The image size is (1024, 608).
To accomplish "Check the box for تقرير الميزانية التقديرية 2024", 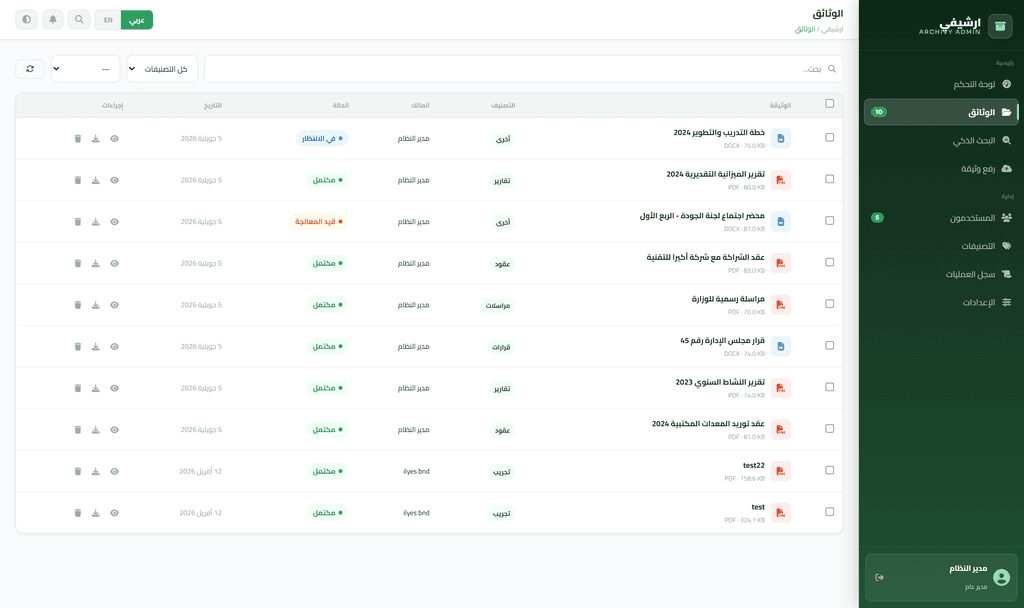I will click(x=829, y=179).
